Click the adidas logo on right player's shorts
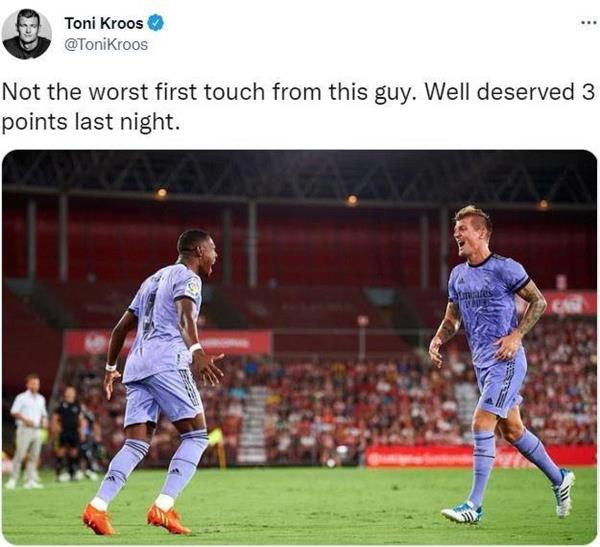This screenshot has width=600, height=547. pos(488,401)
